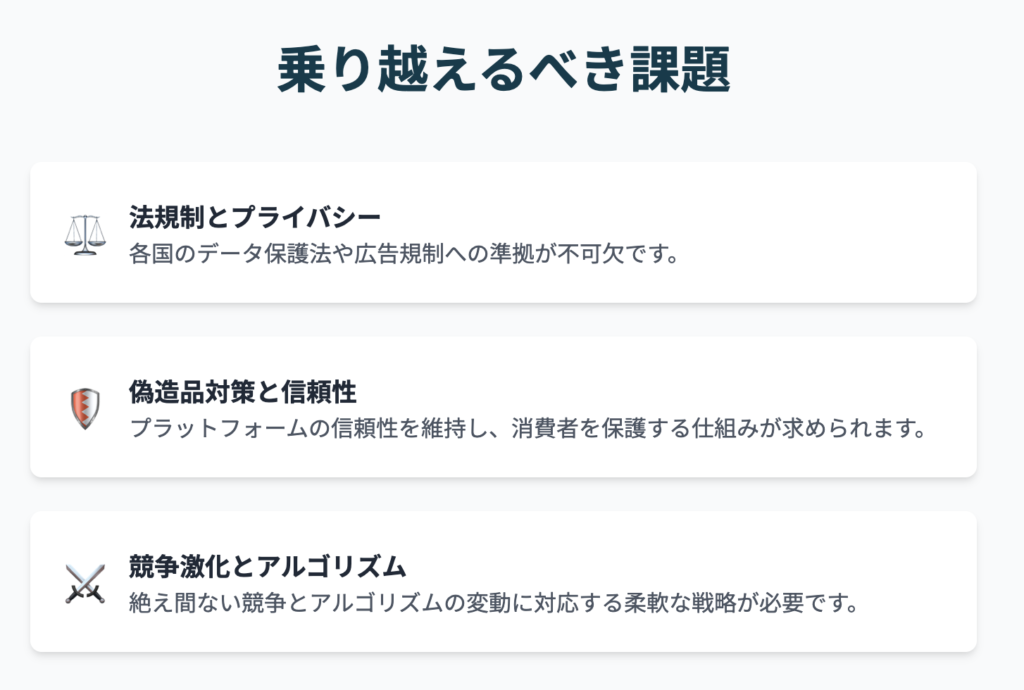Click the balance scales icon
This screenshot has height=690, width=1024.
[85, 234]
